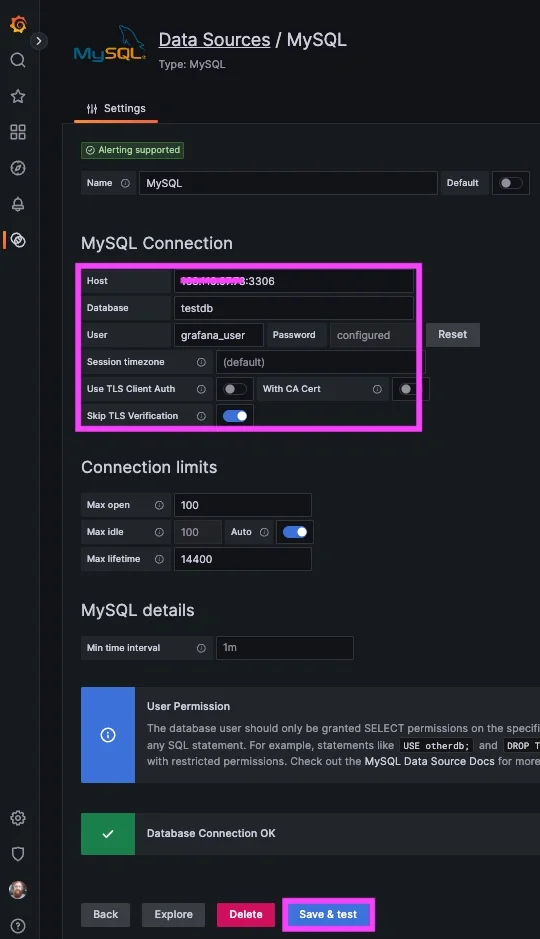Show info for the Auto option

coord(264,532)
